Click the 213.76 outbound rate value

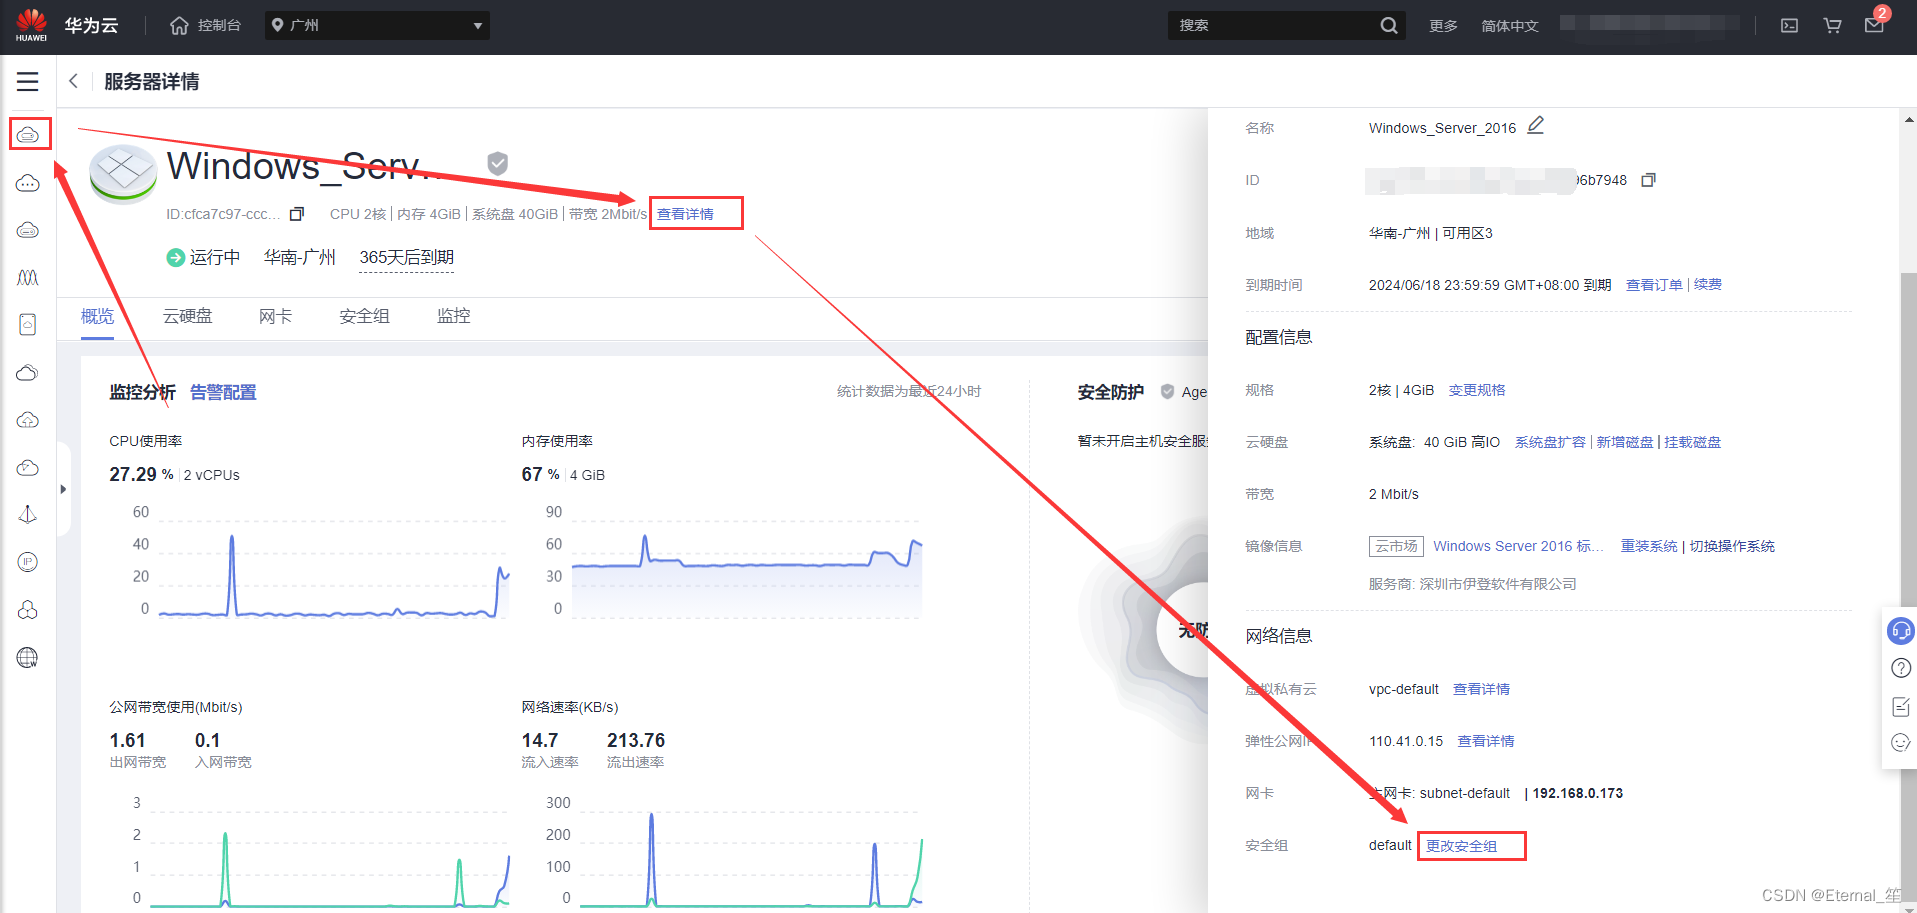pos(636,740)
